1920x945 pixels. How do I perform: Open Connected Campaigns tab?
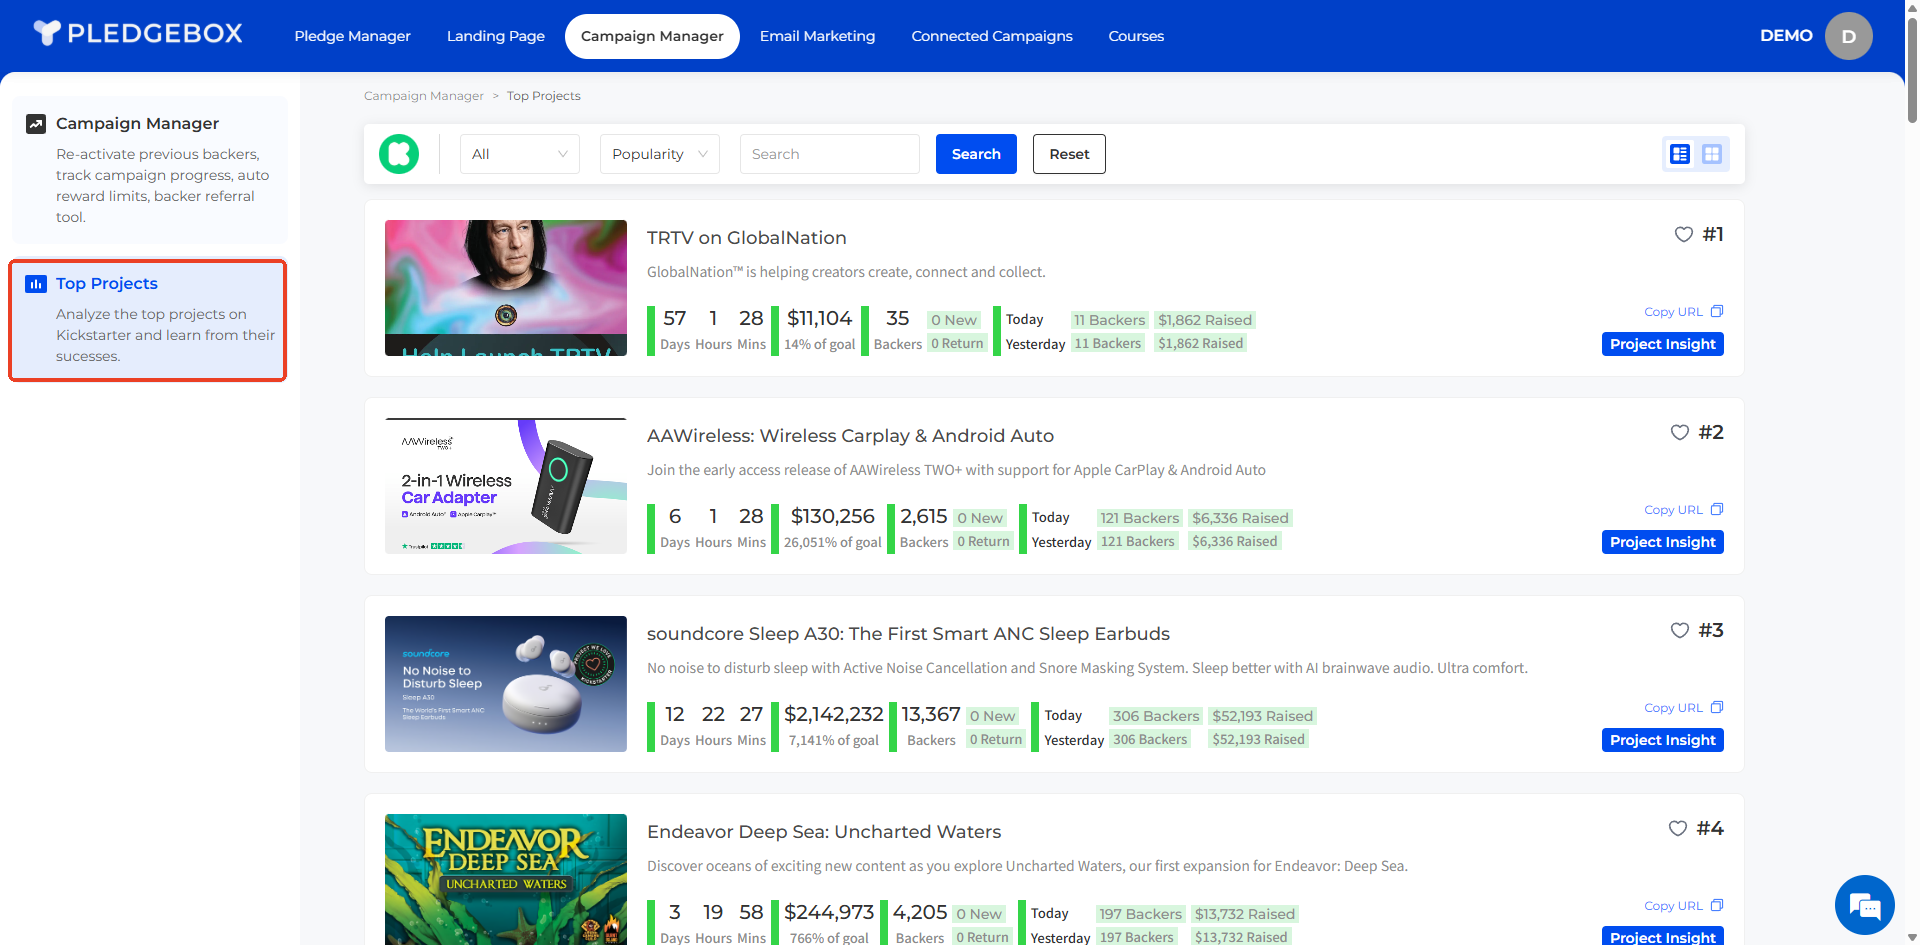tap(992, 36)
